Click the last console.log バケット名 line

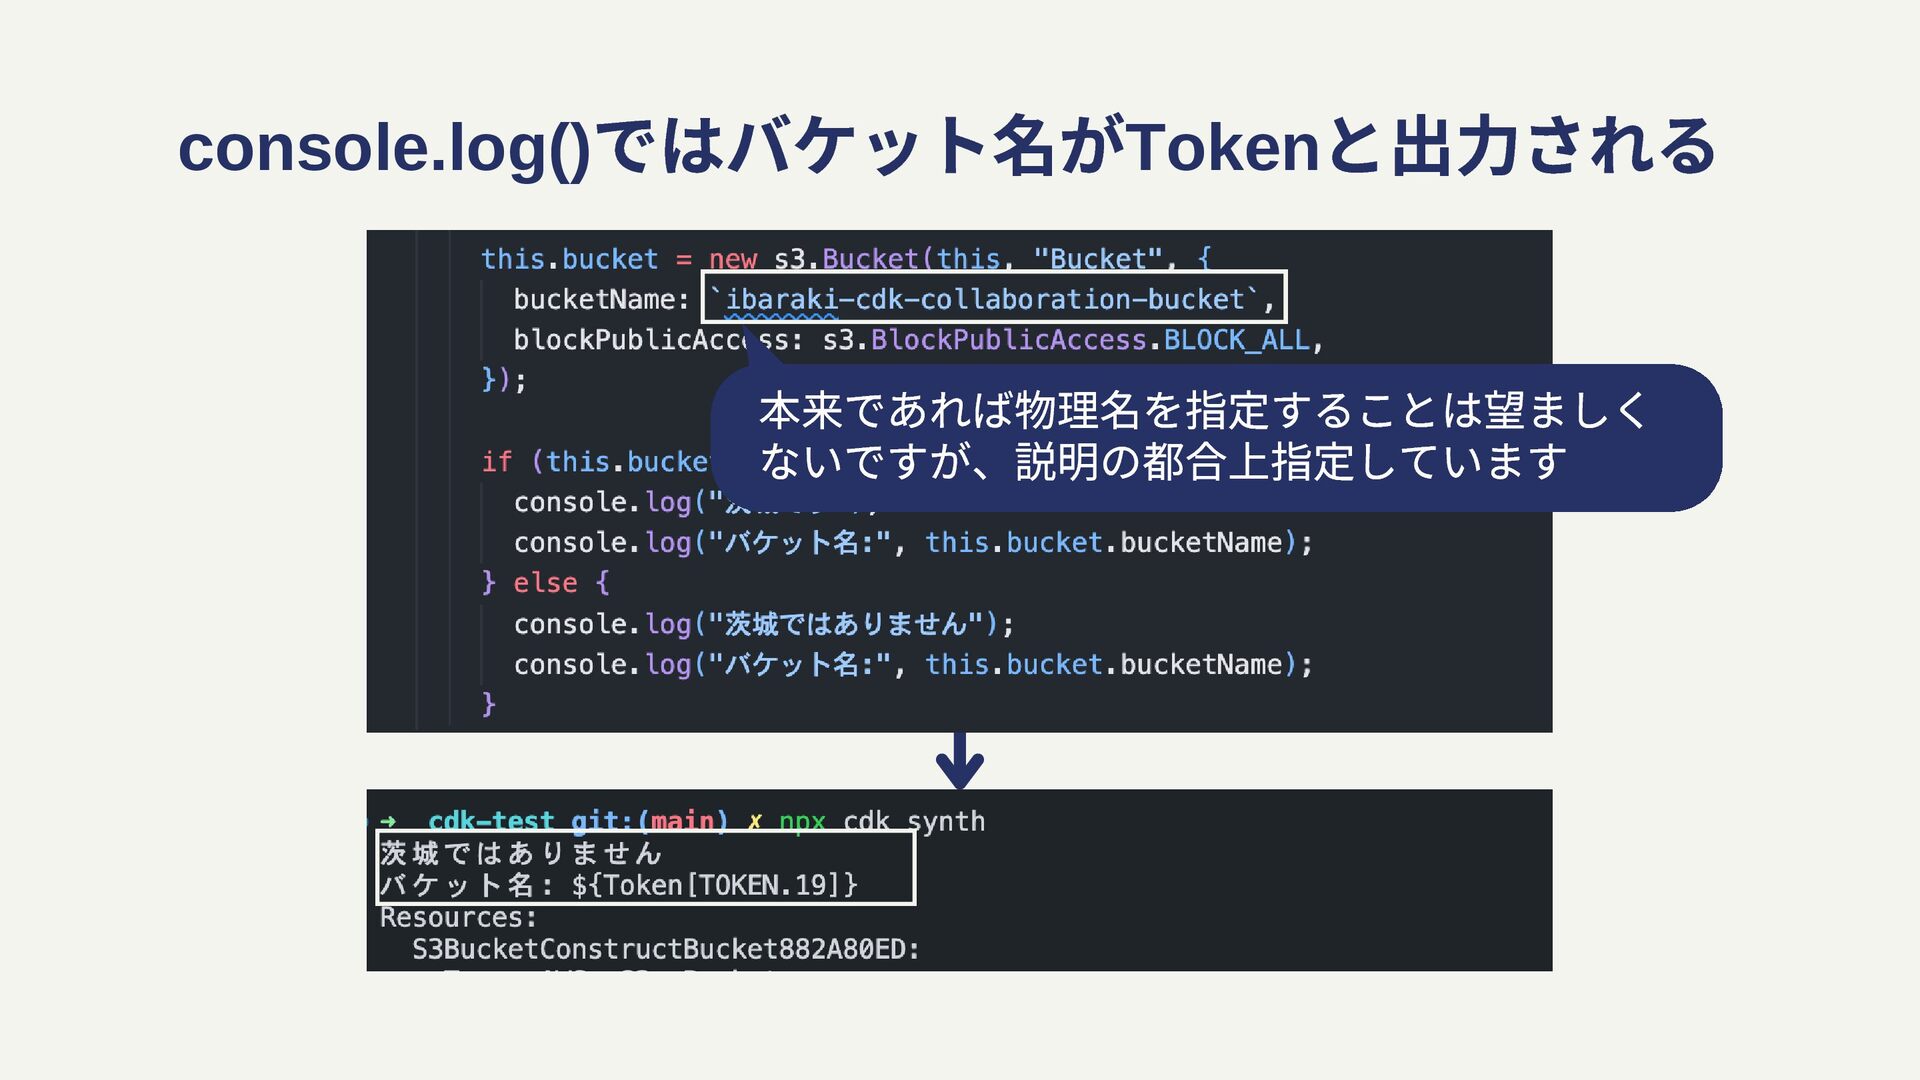tap(912, 665)
